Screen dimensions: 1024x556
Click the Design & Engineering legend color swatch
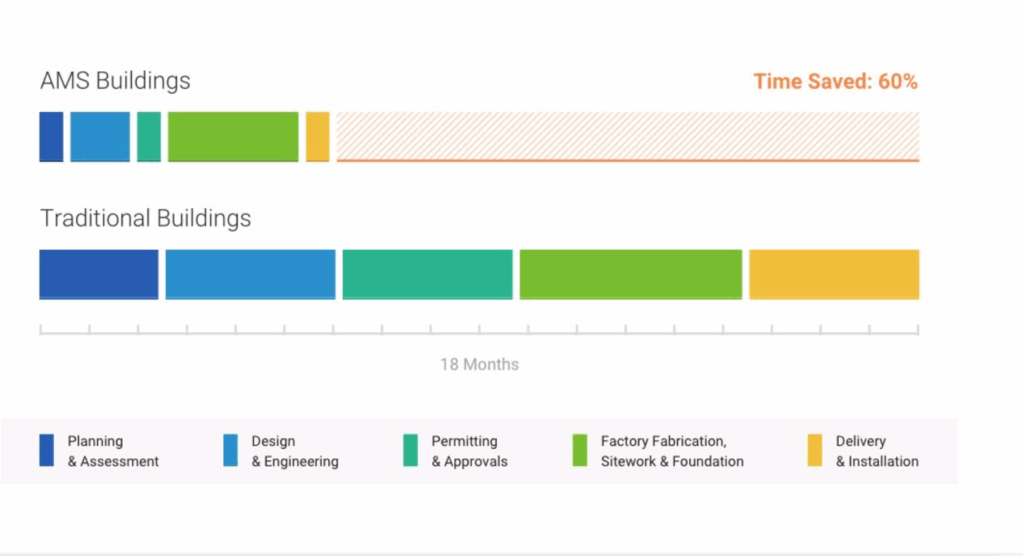coord(230,451)
